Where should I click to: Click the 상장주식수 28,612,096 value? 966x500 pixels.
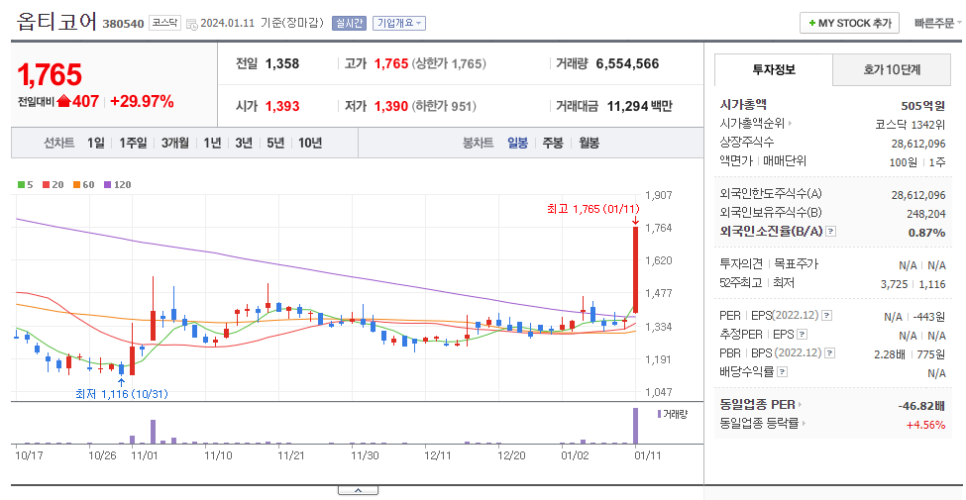(x=919, y=142)
